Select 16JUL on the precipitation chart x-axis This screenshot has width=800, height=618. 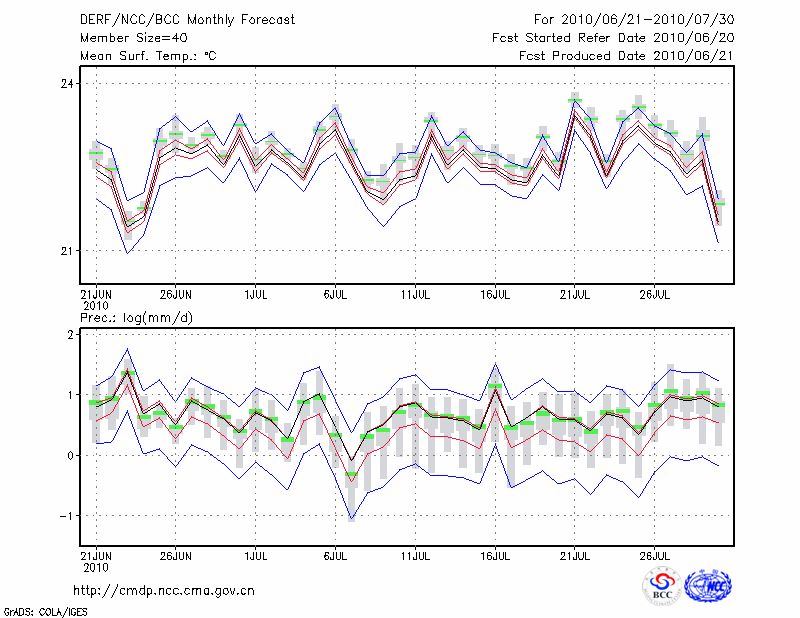click(495, 555)
